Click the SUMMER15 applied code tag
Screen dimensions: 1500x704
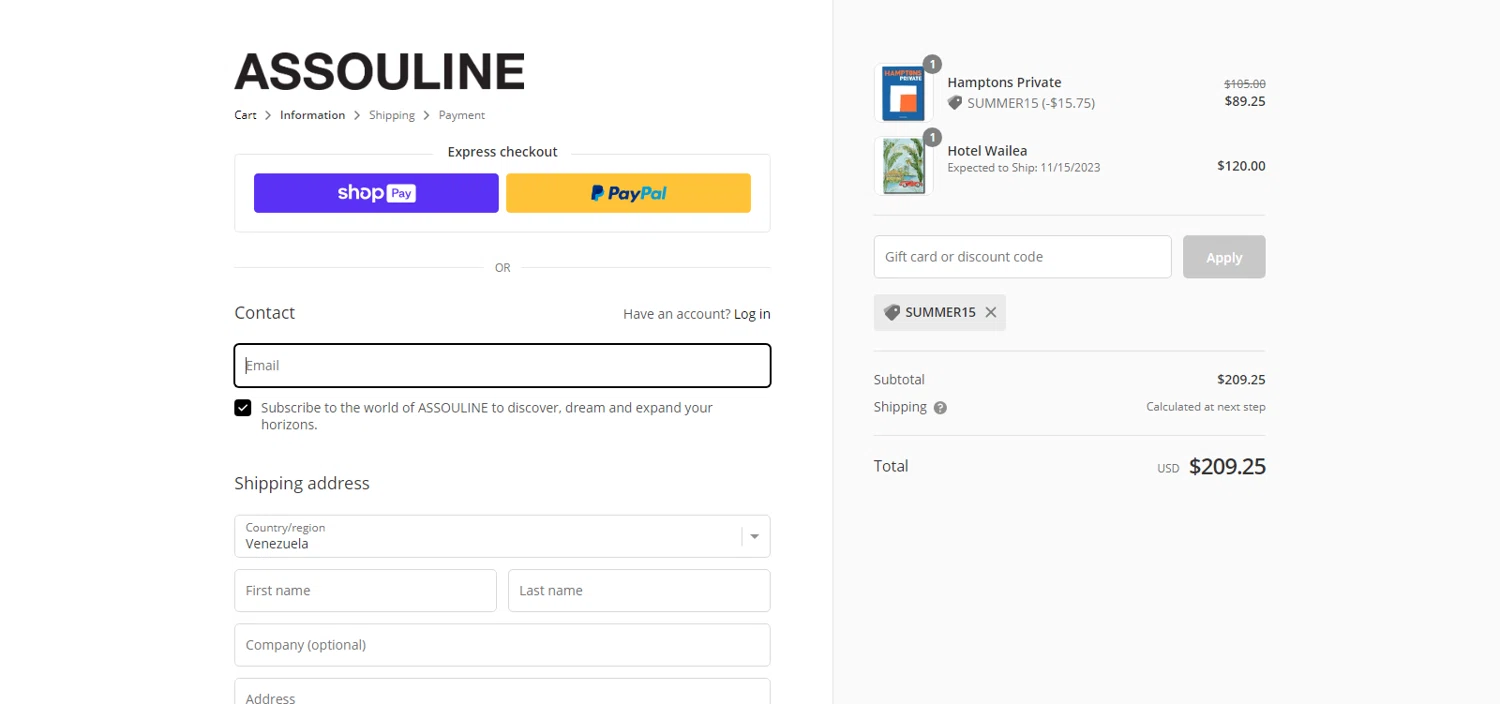940,312
